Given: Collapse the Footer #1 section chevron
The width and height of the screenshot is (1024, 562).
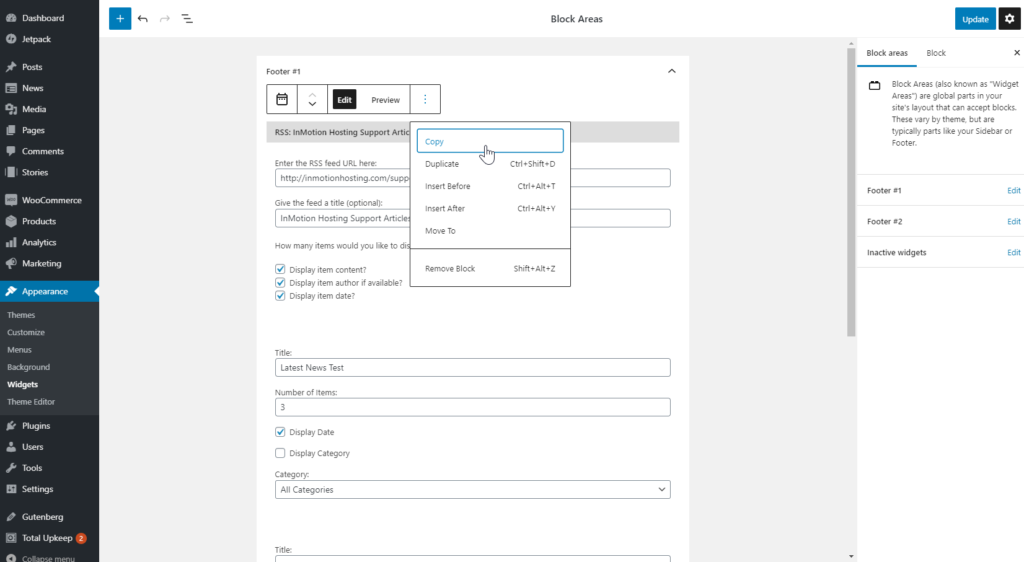Looking at the screenshot, I should point(671,71).
